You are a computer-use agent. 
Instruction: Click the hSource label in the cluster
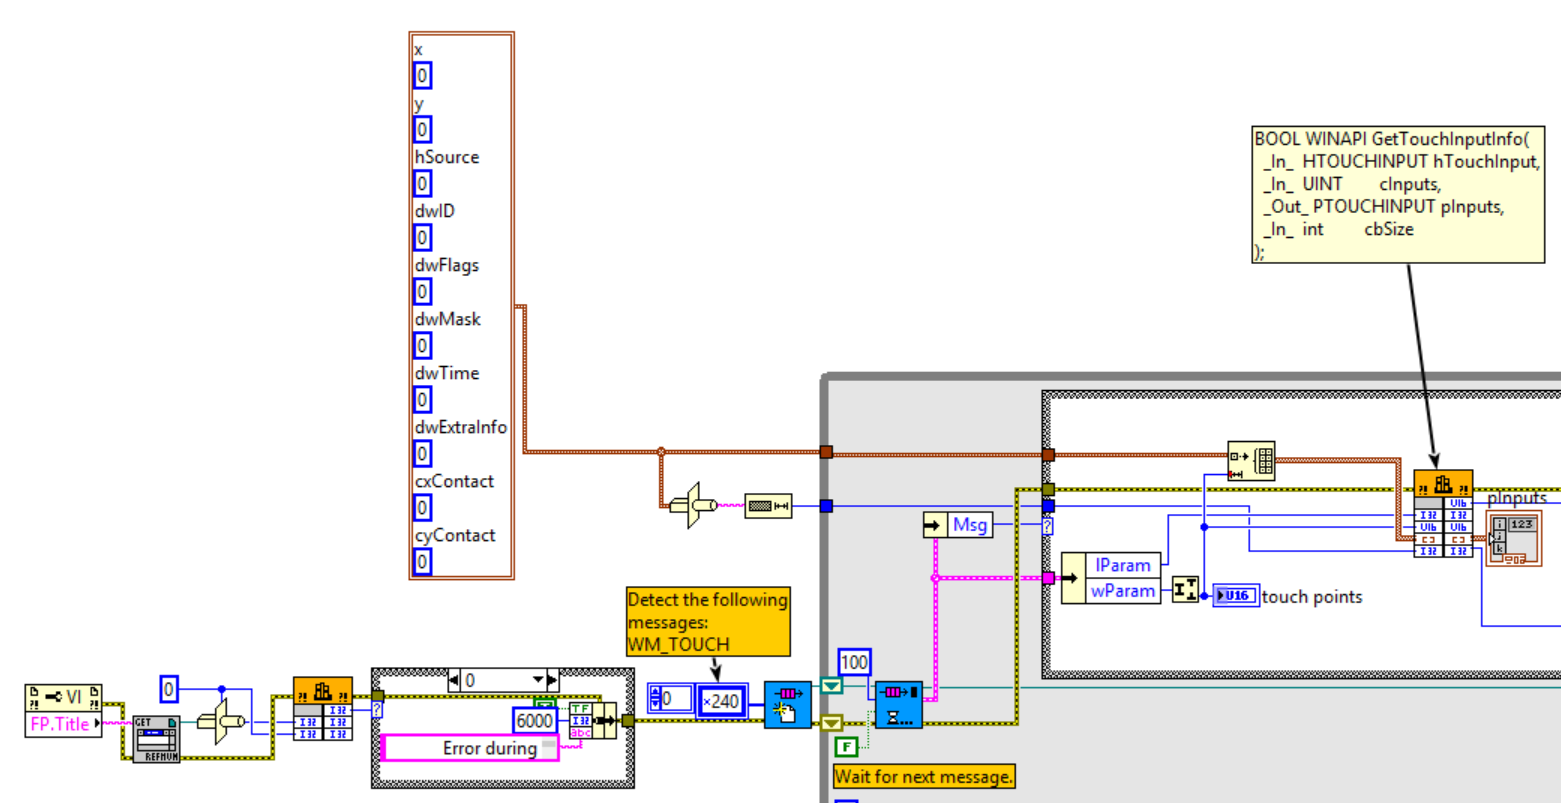pos(447,157)
